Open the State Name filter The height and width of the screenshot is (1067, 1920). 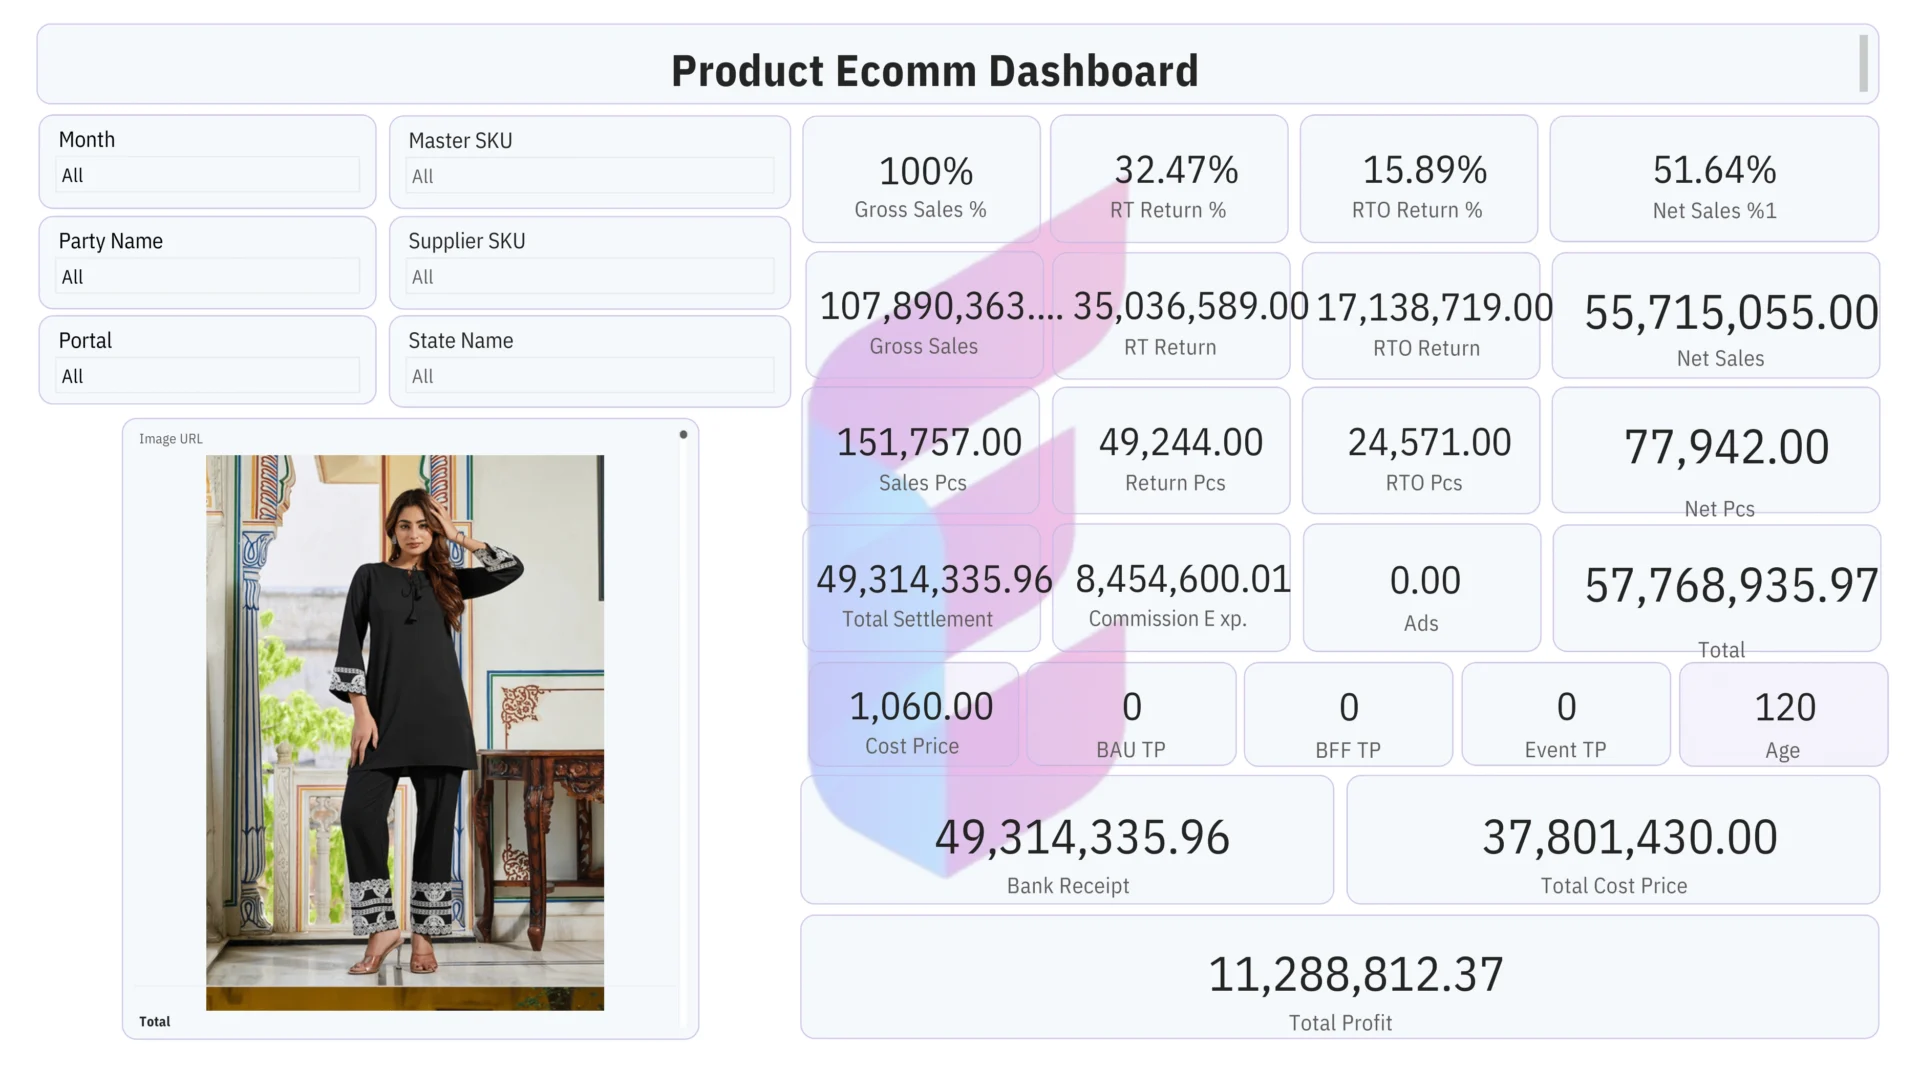pyautogui.click(x=590, y=377)
